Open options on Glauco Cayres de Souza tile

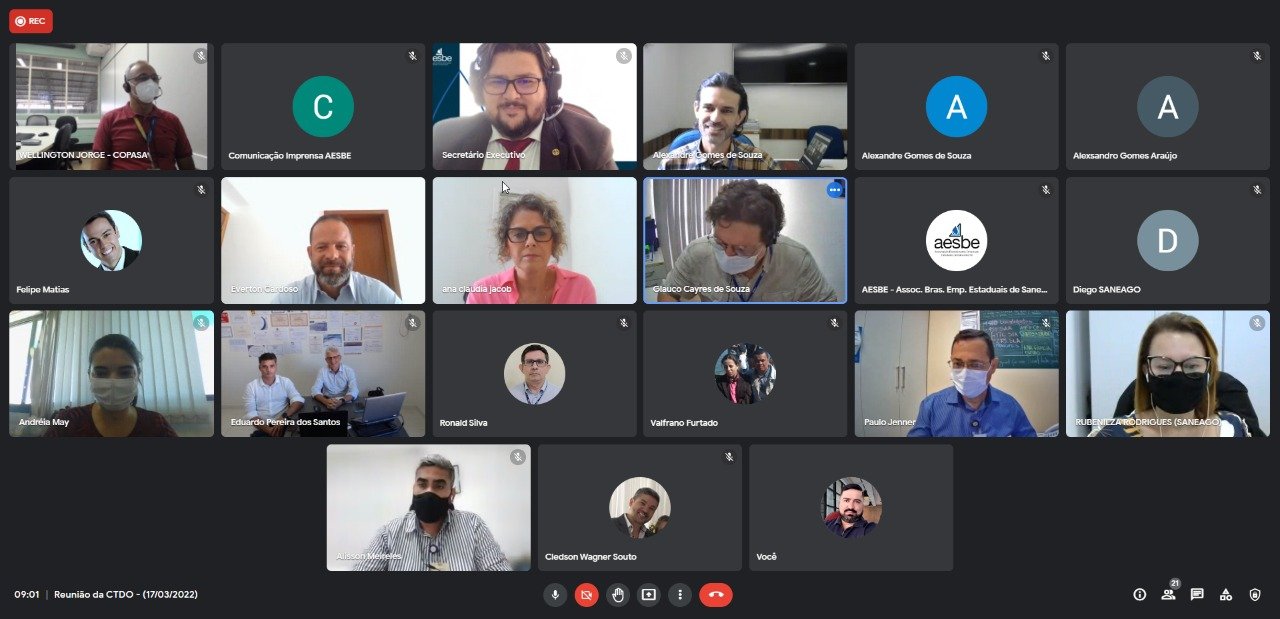pyautogui.click(x=834, y=190)
